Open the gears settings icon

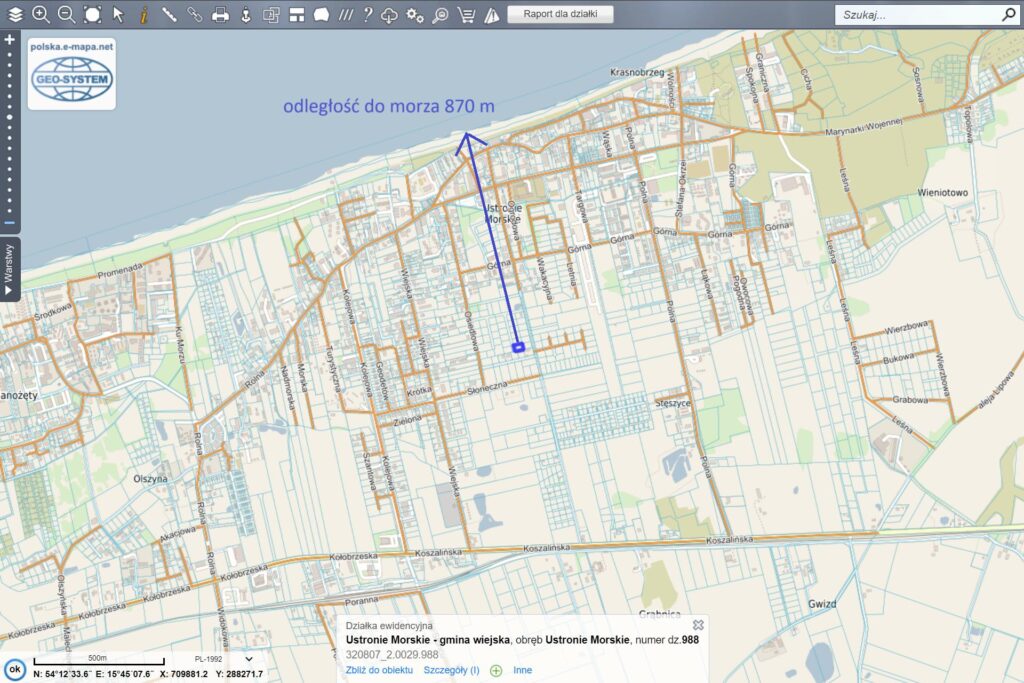tap(415, 14)
